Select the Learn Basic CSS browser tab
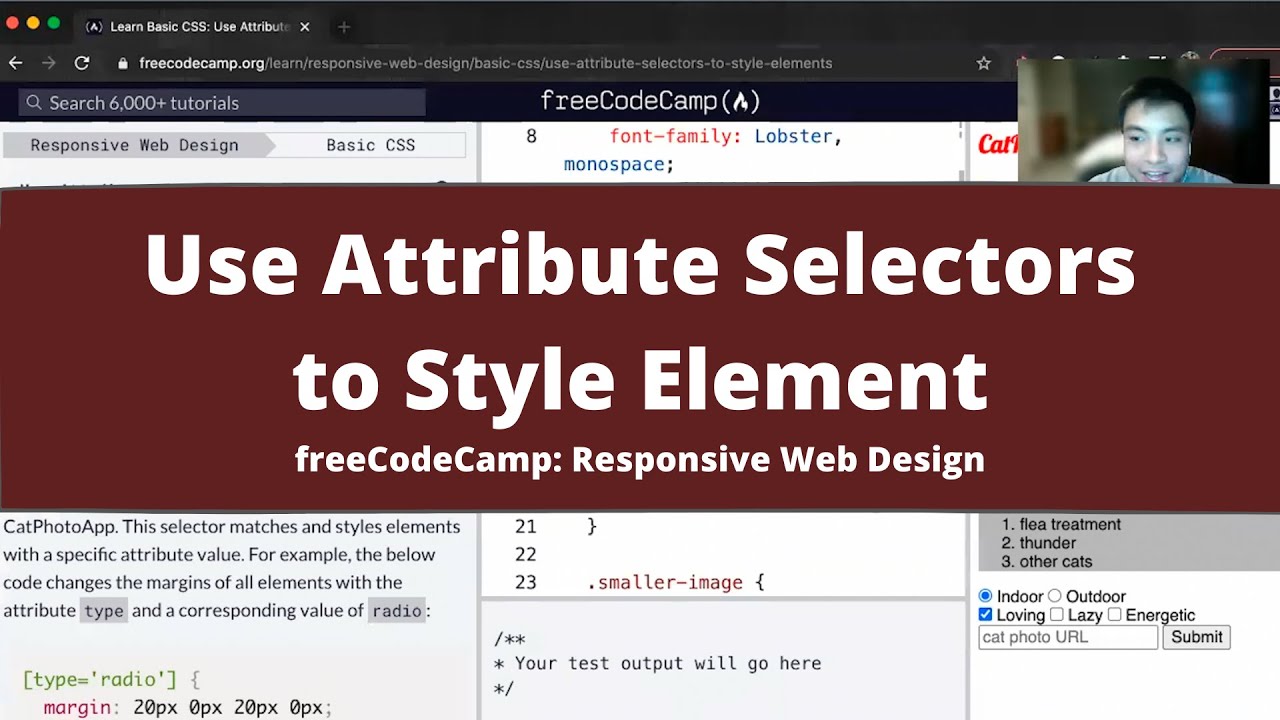Image resolution: width=1280 pixels, height=720 pixels. [x=198, y=27]
